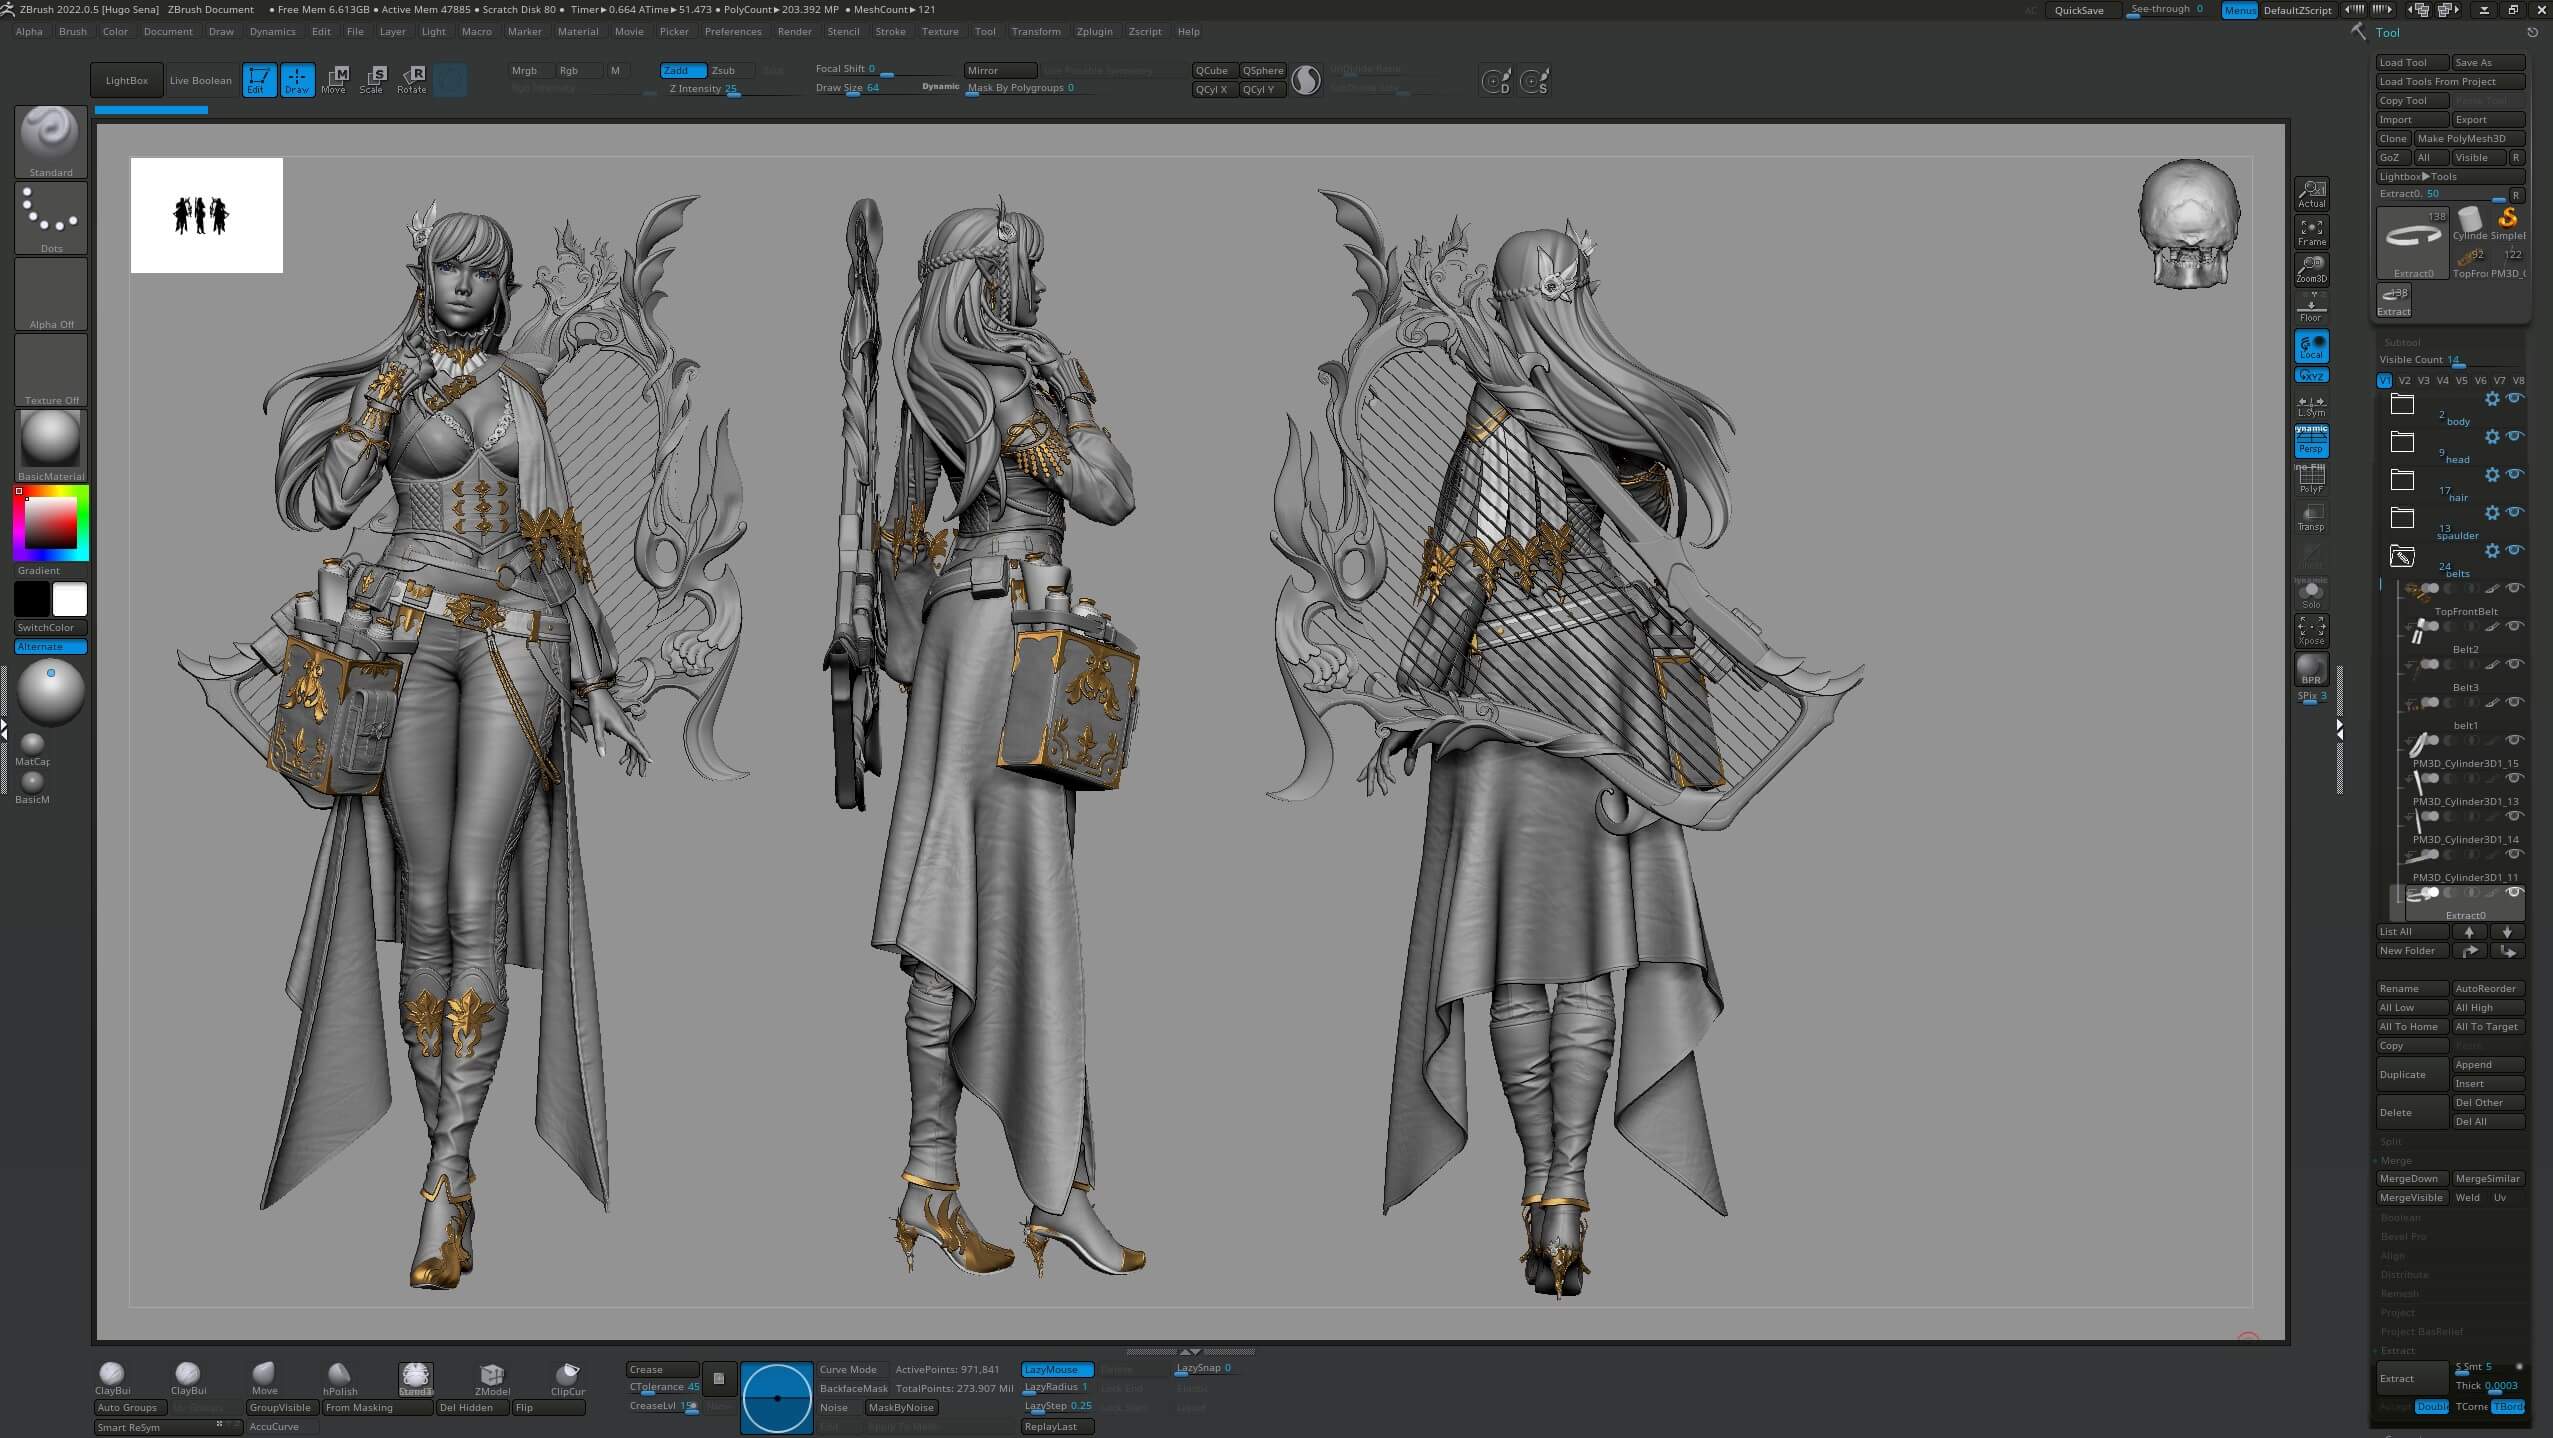This screenshot has width=2553, height=1438.
Task: Click the LightBox button
Action: point(127,81)
